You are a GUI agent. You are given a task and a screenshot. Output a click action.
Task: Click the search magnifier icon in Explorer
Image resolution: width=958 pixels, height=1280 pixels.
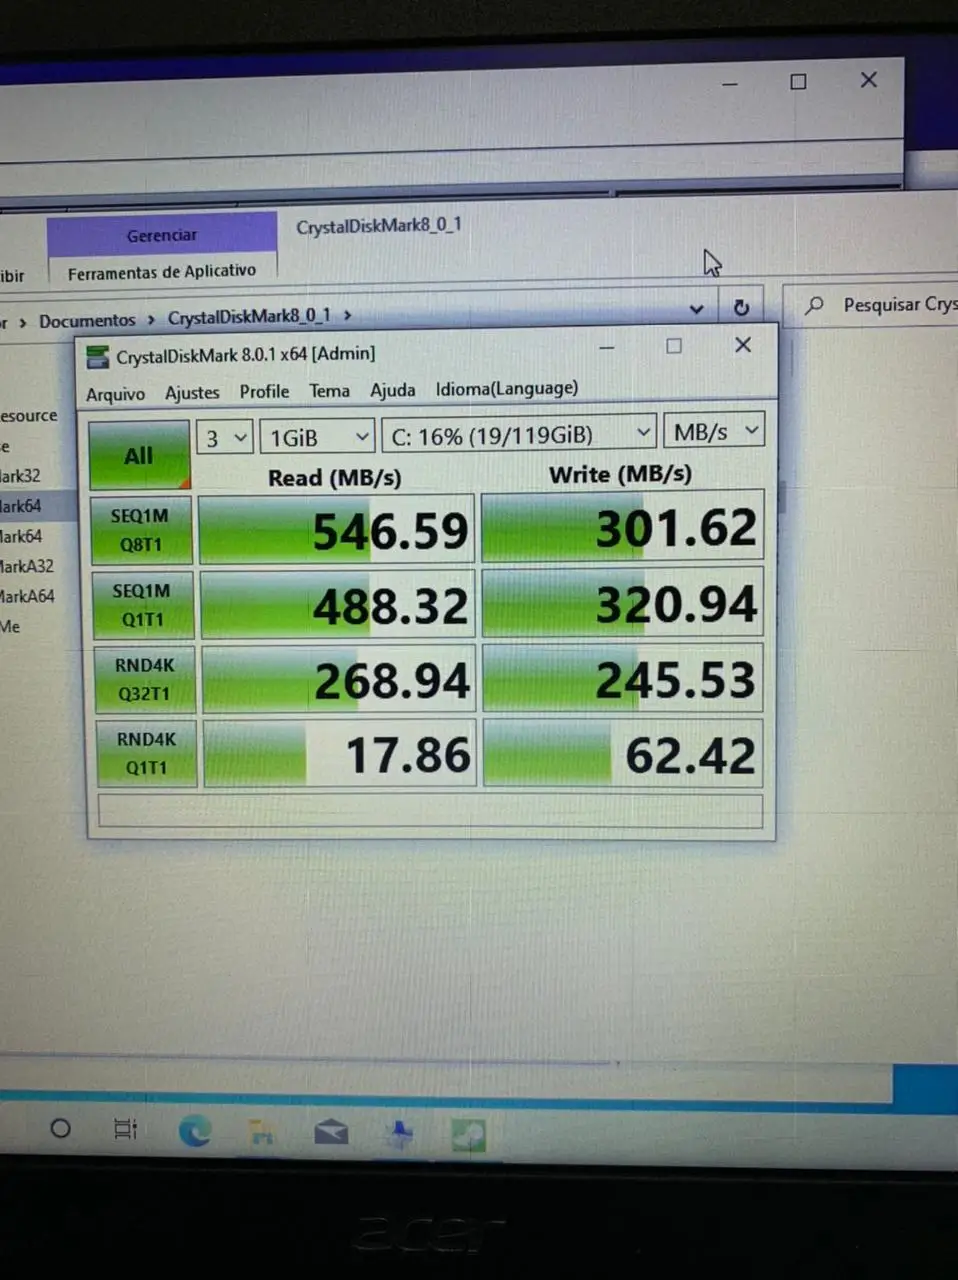815,305
